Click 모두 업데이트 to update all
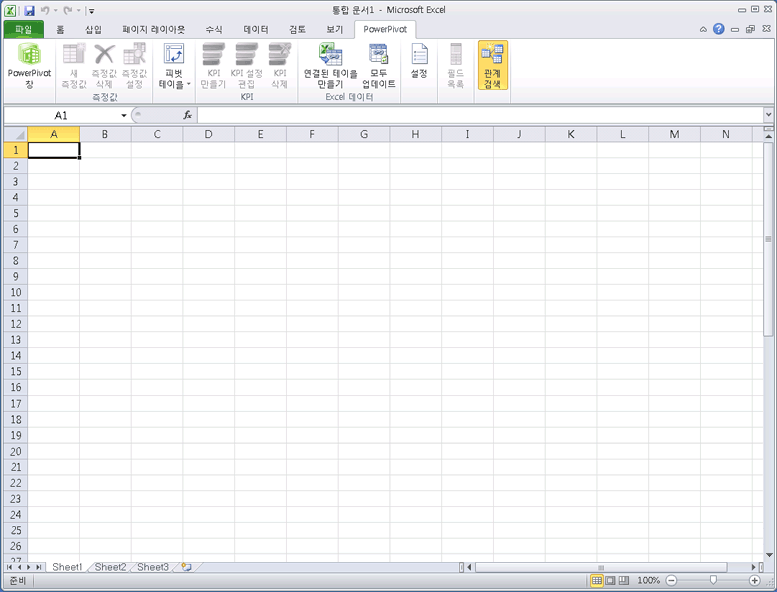This screenshot has width=777, height=592. [379, 65]
